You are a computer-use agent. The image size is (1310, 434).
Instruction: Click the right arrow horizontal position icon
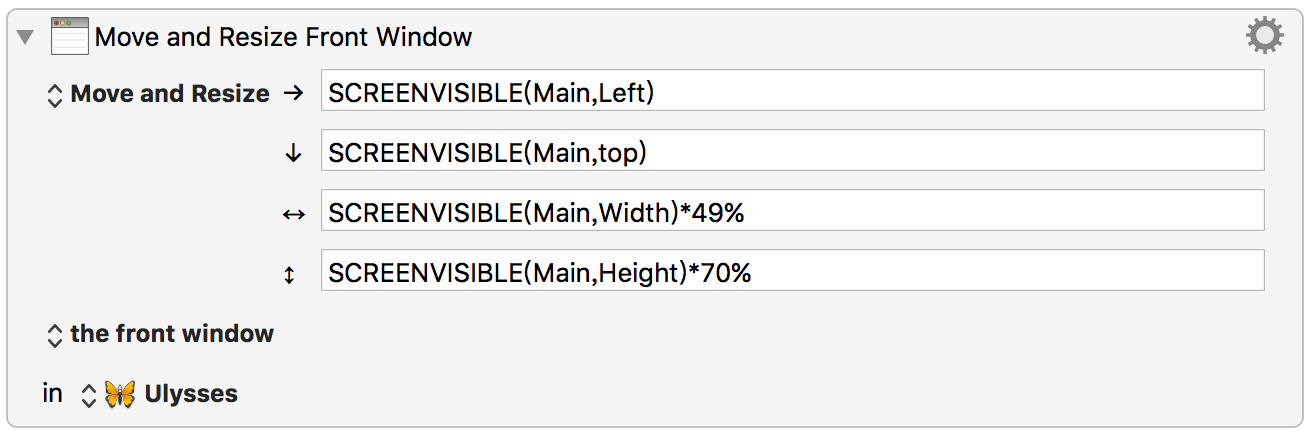pyautogui.click(x=292, y=93)
